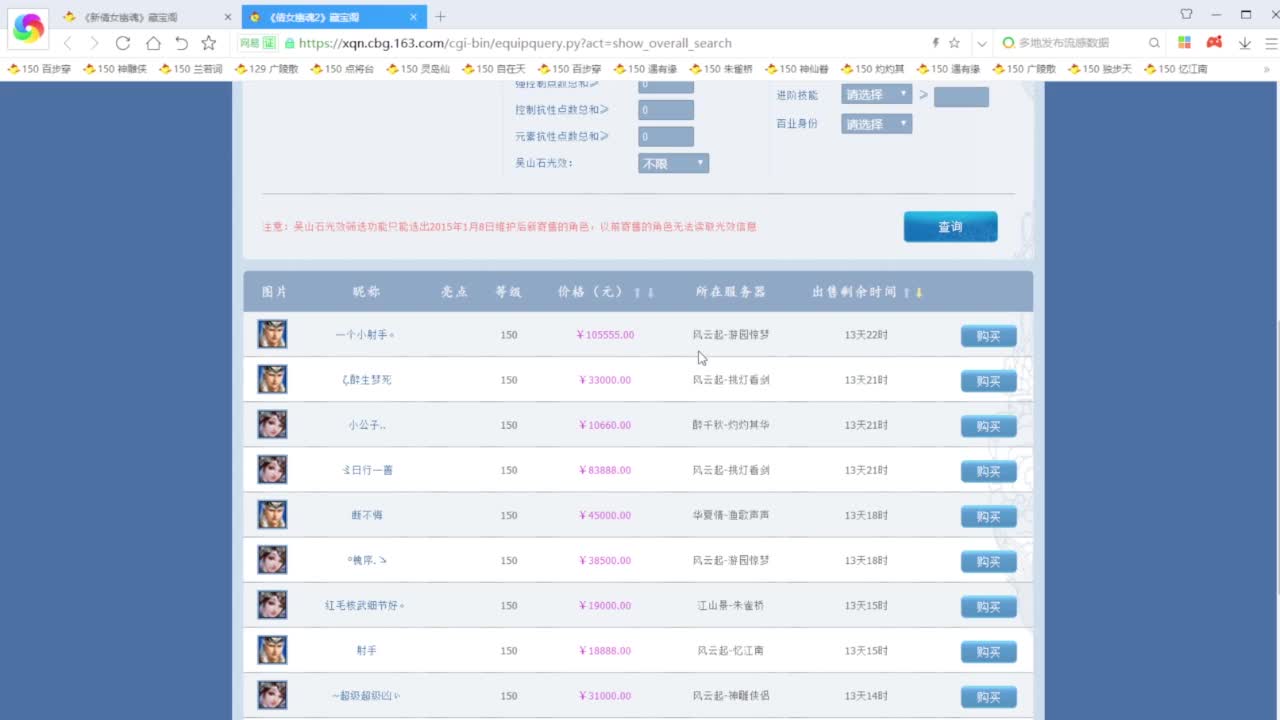Click the search magnifier icon in the search box
1280x720 pixels.
tap(1154, 43)
